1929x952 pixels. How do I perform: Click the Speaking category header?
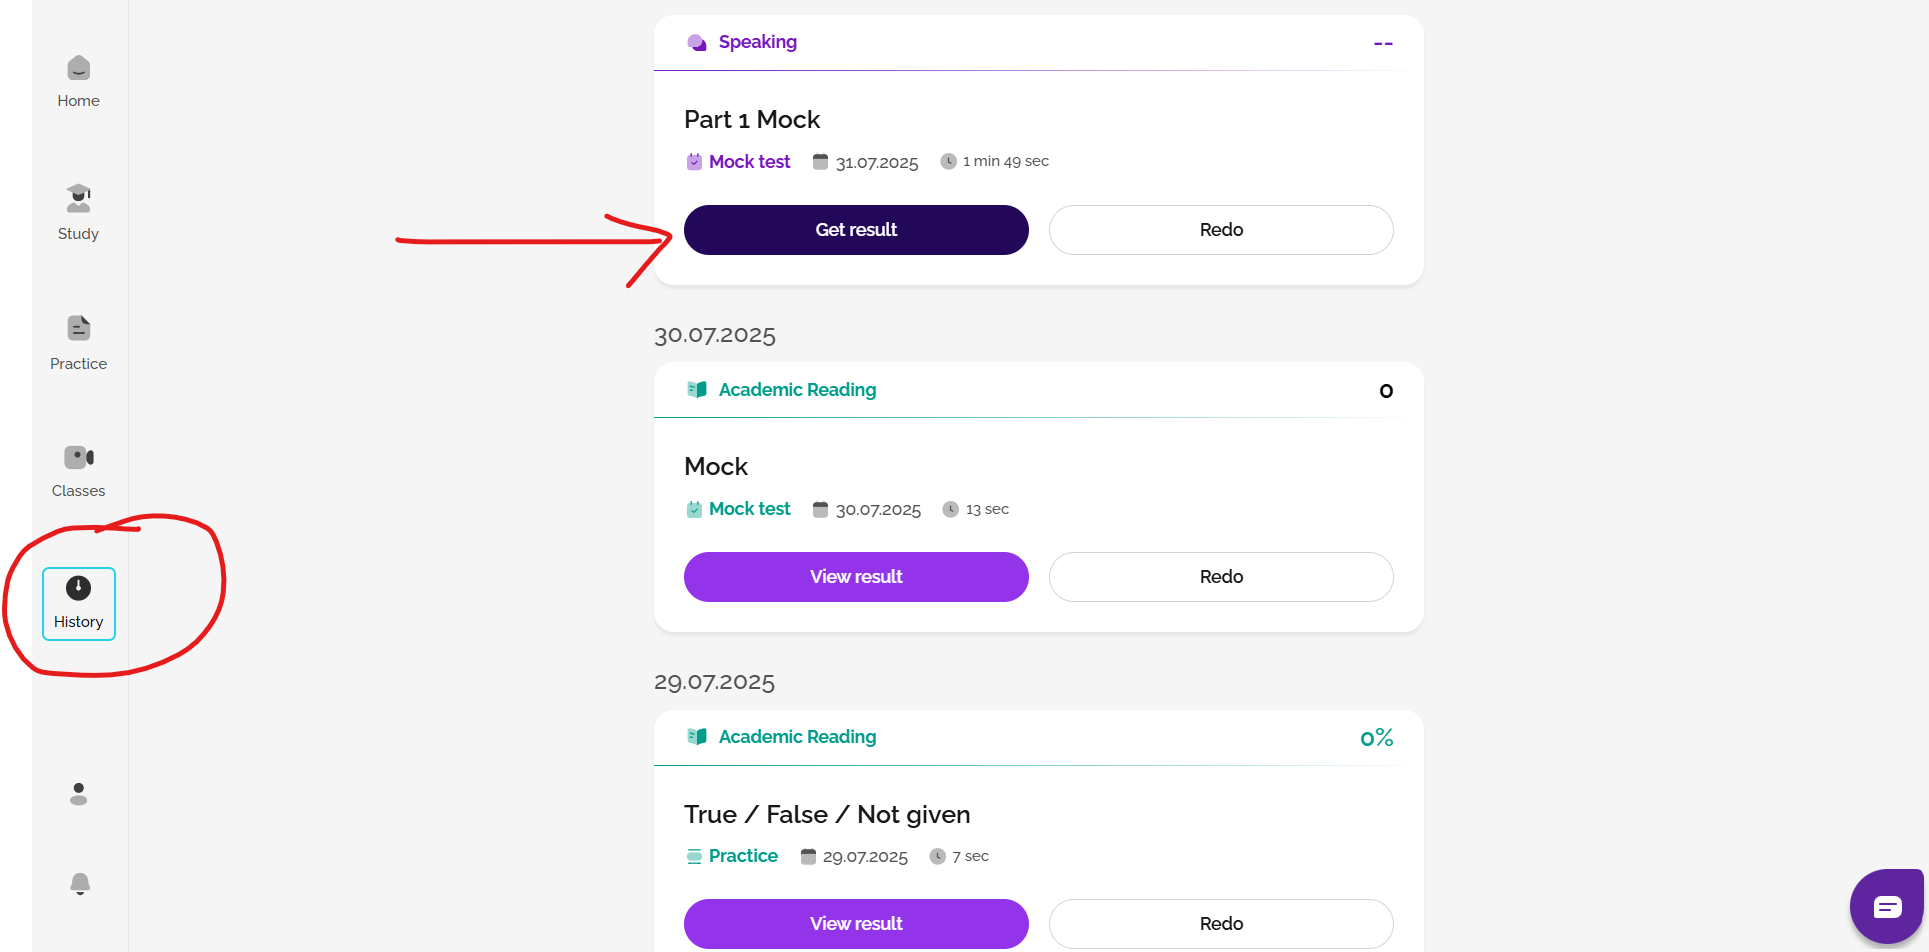click(x=757, y=42)
